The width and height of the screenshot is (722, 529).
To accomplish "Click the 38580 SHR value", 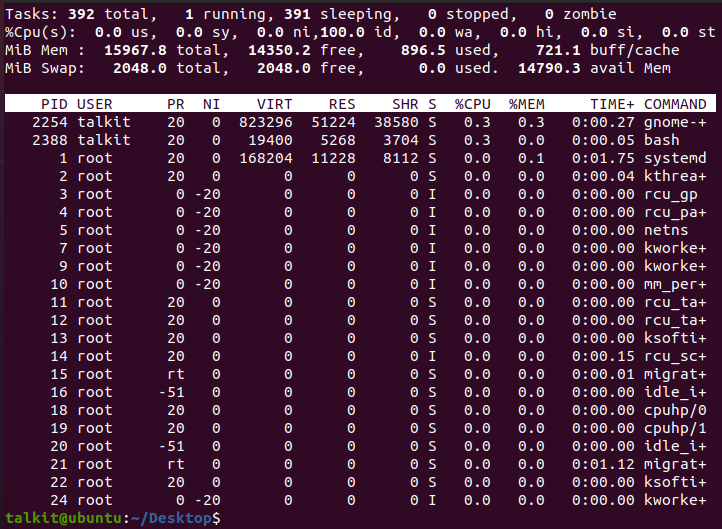I will click(396, 122).
